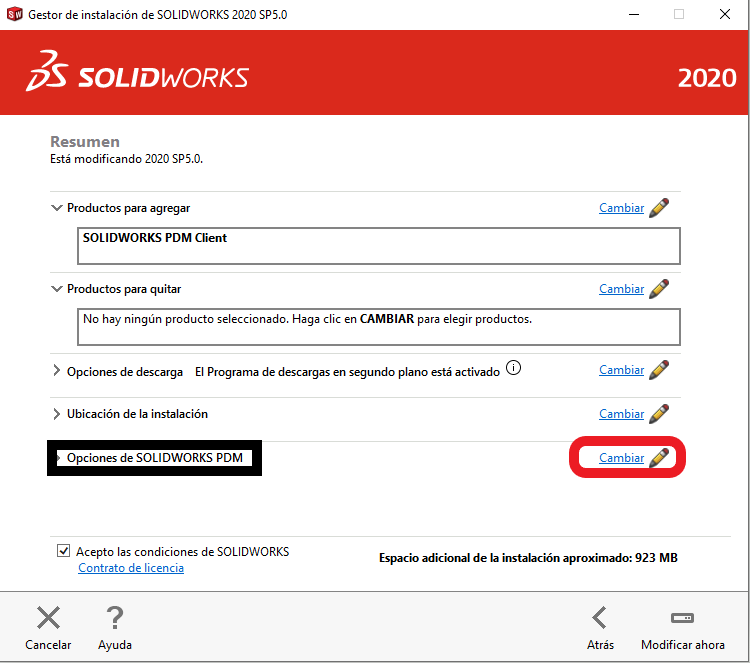Close the installation manager window
The height and width of the screenshot is (663, 750).
coord(725,14)
